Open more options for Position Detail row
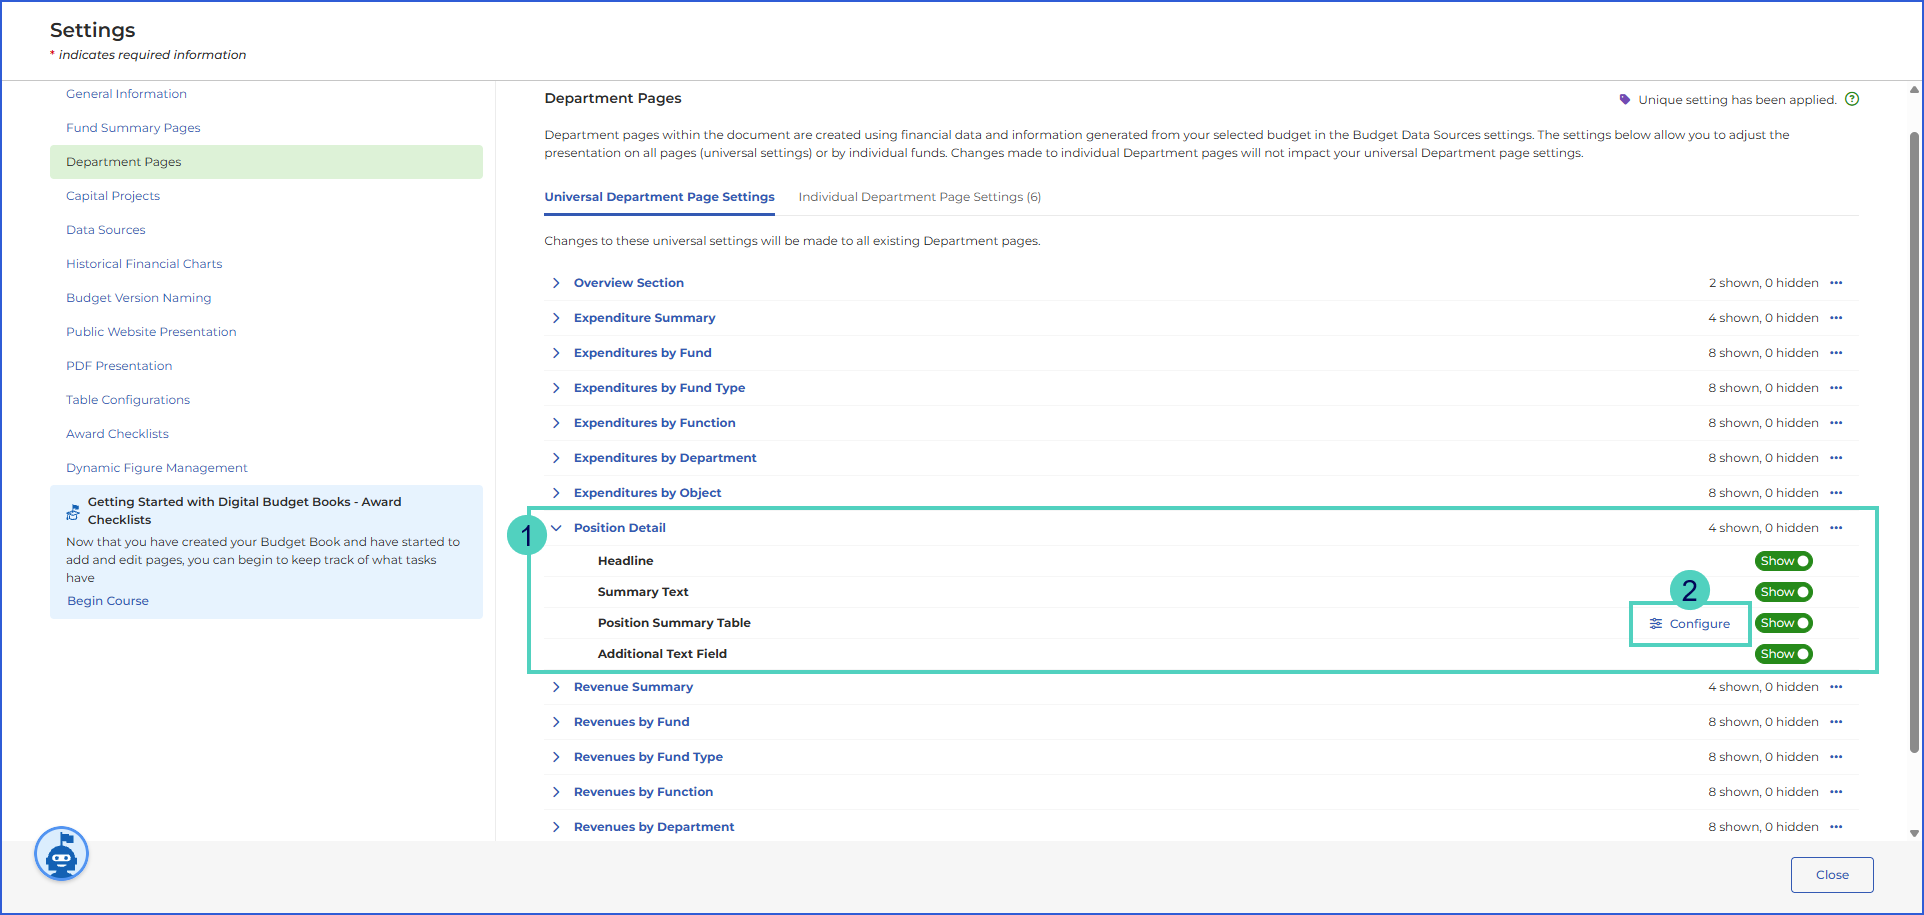The height and width of the screenshot is (915, 1924). pos(1836,528)
